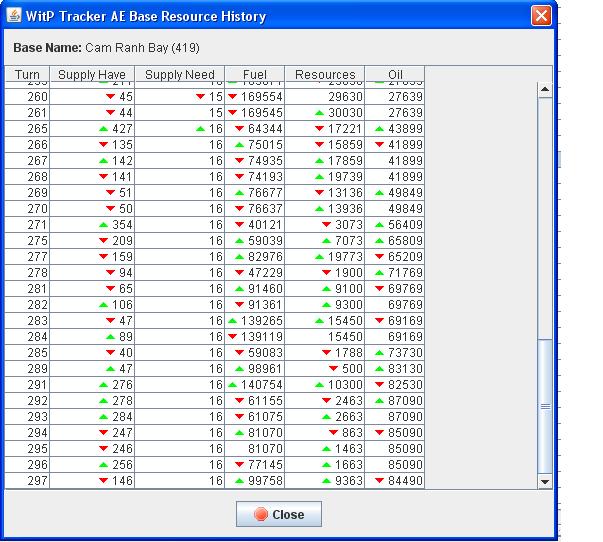Click Fuel value 139265
Image resolution: width=603 pixels, height=542 pixels.
262,320
